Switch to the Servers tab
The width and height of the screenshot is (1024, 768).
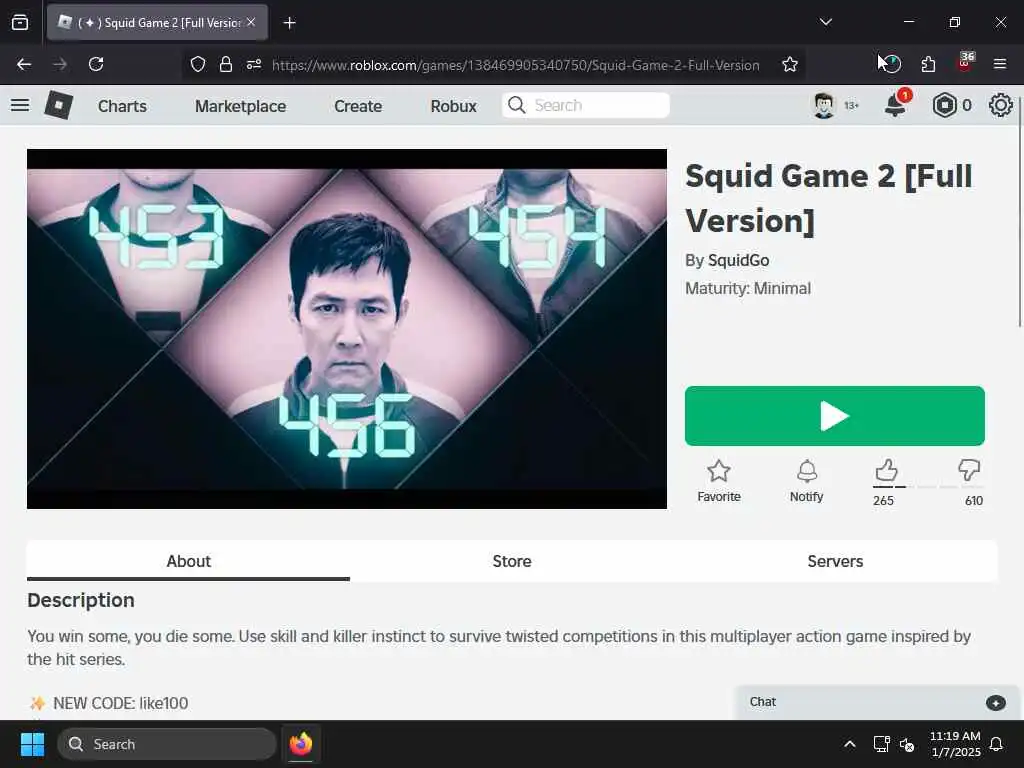835,561
